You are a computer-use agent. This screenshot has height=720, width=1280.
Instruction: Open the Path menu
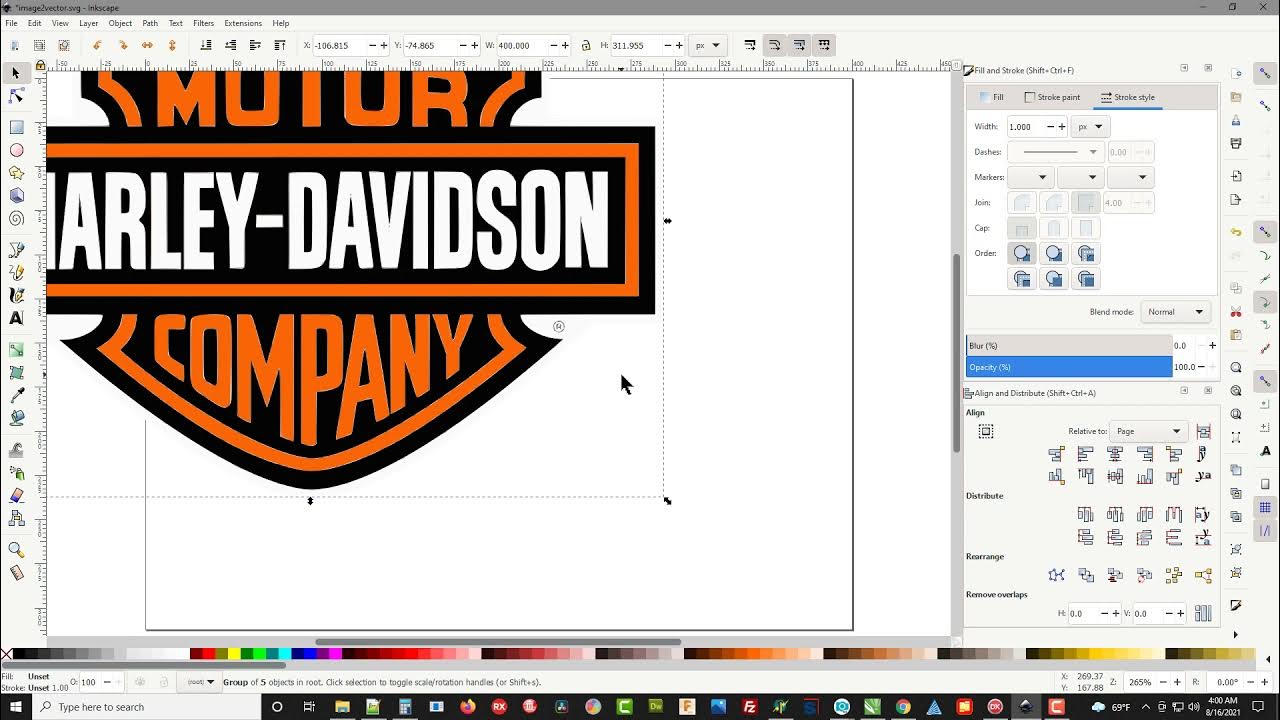coord(150,23)
